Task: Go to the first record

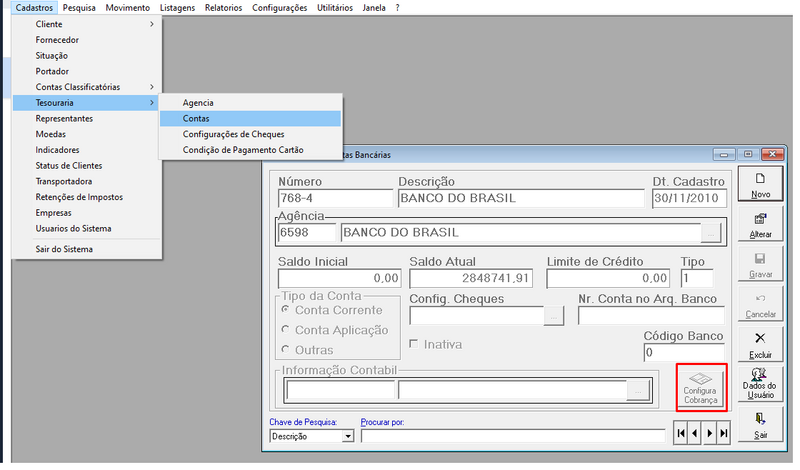Action: coord(681,433)
